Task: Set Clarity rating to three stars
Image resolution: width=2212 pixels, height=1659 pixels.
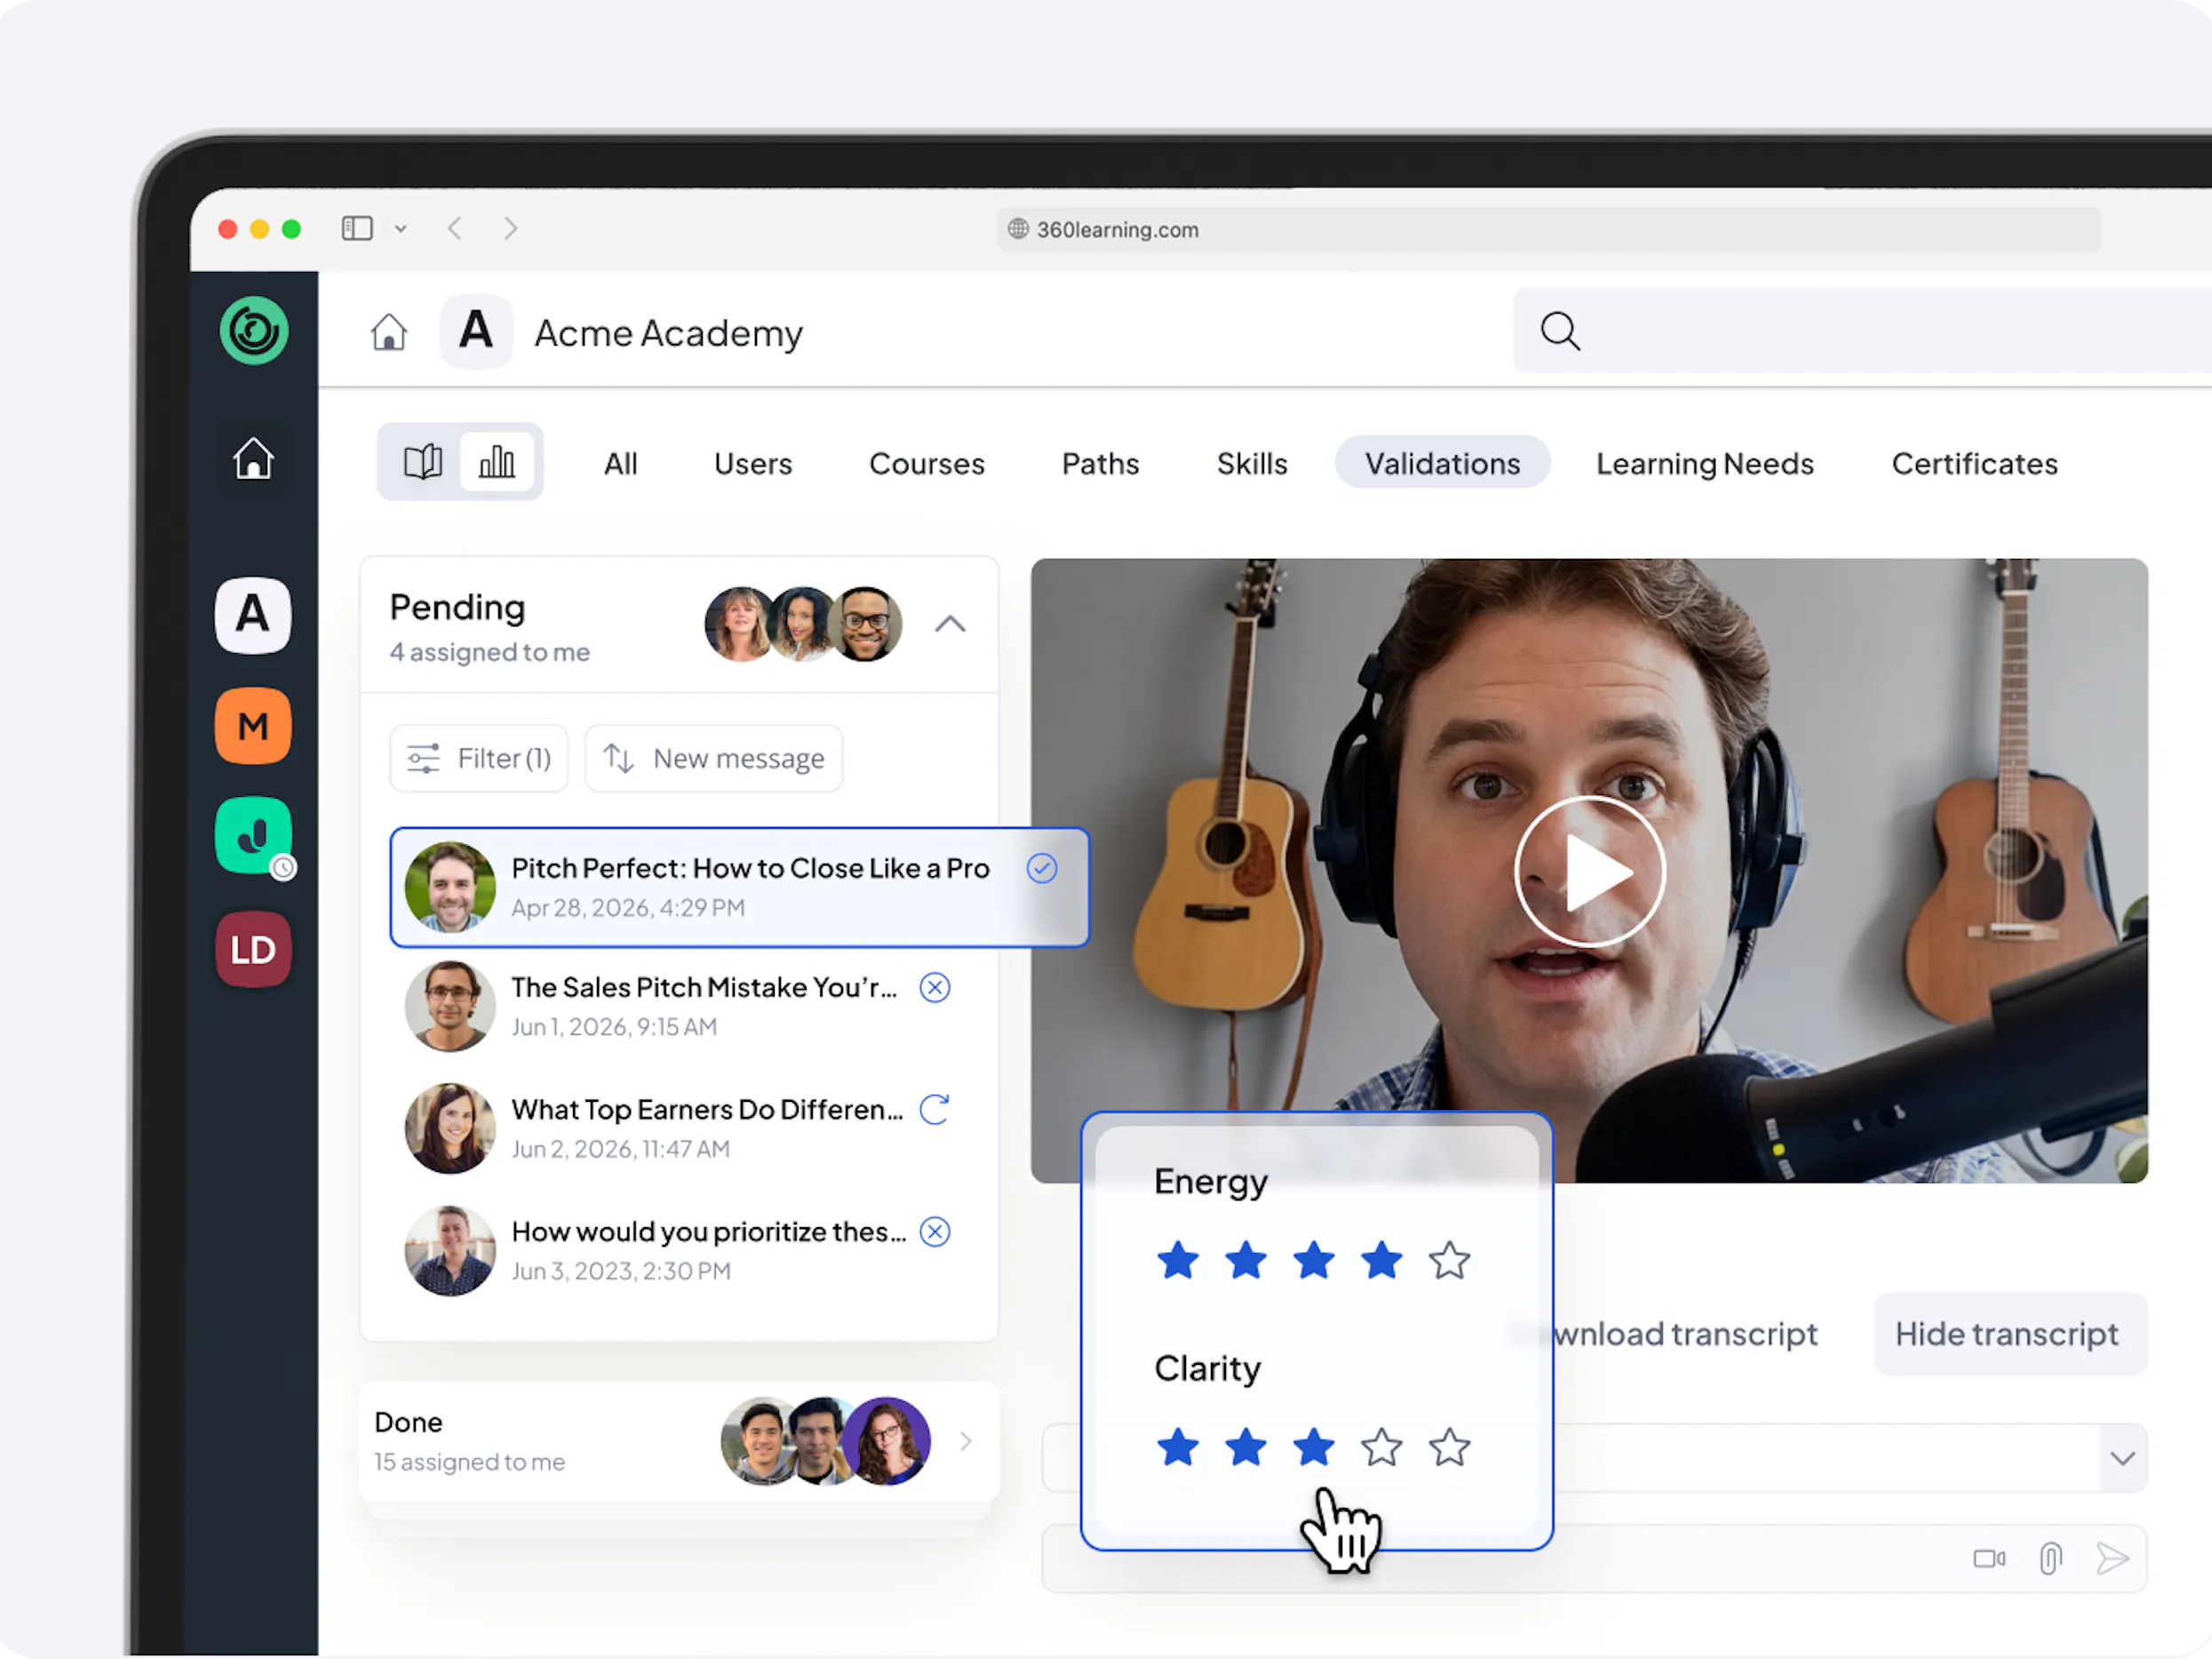Action: pyautogui.click(x=1314, y=1448)
